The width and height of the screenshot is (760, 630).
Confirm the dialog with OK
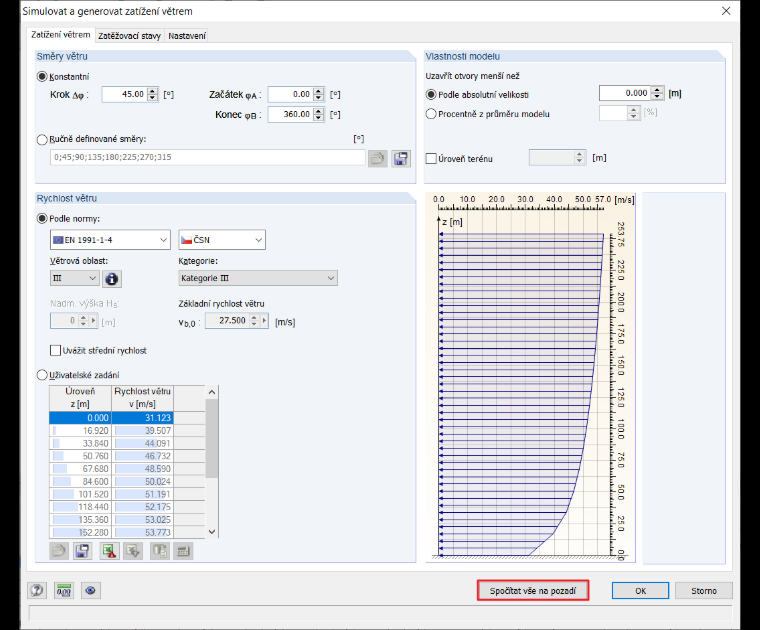pyautogui.click(x=640, y=591)
